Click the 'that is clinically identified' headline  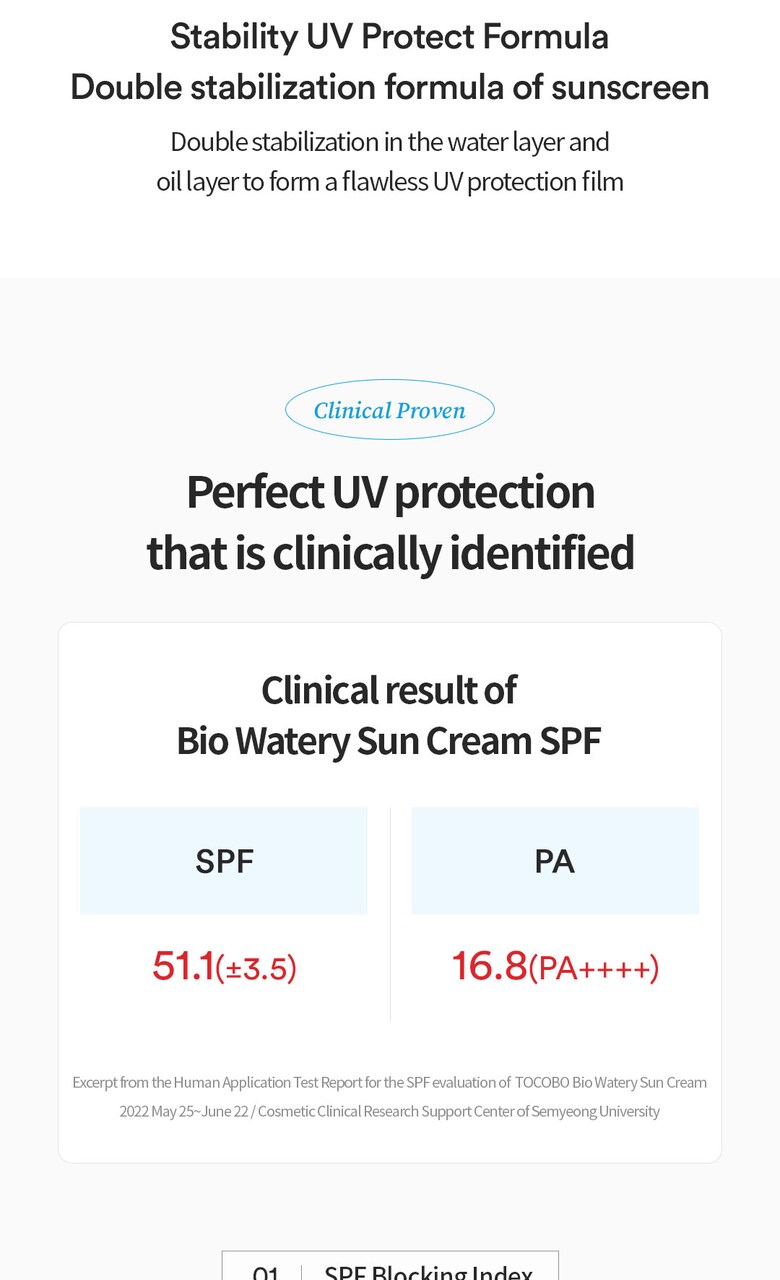click(x=390, y=552)
